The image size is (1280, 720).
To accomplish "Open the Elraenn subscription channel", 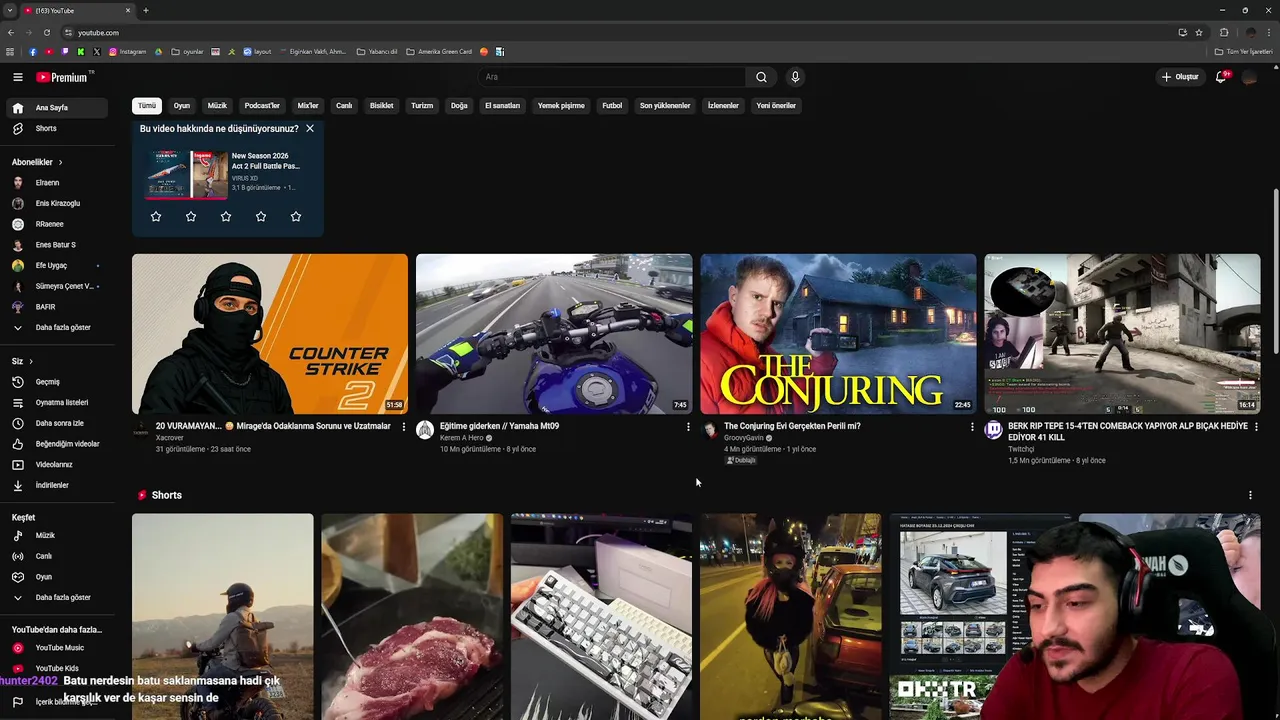I will pos(55,183).
